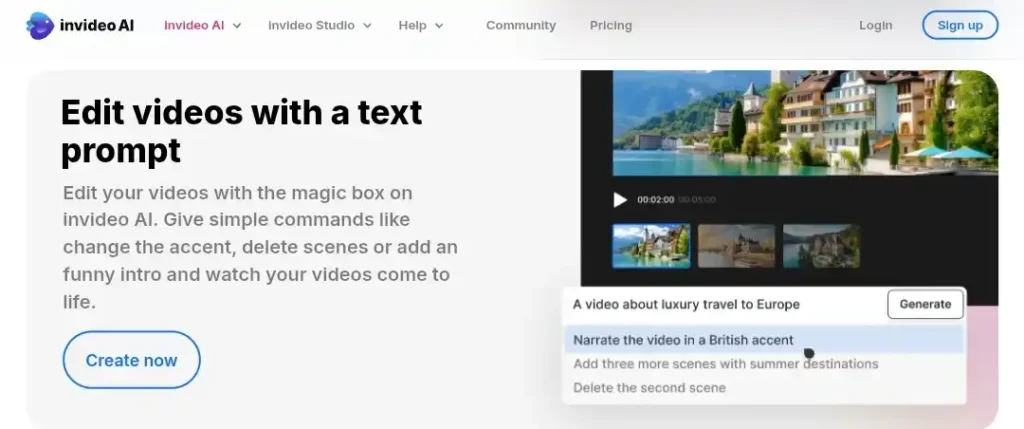Open the Help dropdown
The height and width of the screenshot is (429, 1024).
point(421,25)
